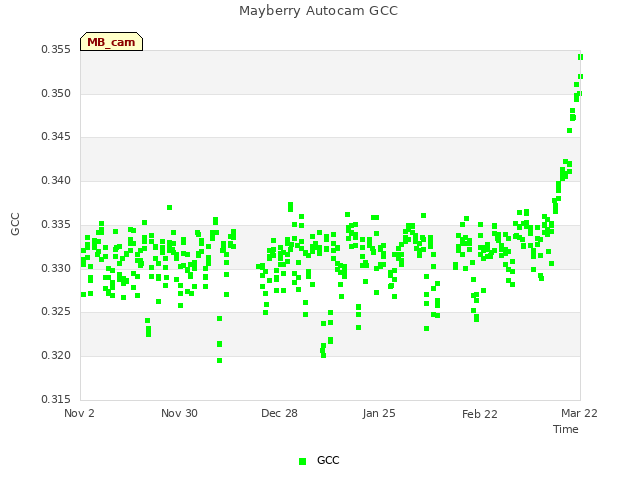Click the 0.325 y-axis tick label
Screen dimensions: 640x480
click(56, 312)
